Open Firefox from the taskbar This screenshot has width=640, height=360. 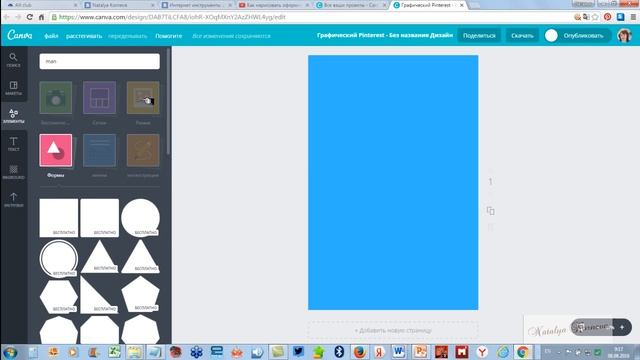360,352
